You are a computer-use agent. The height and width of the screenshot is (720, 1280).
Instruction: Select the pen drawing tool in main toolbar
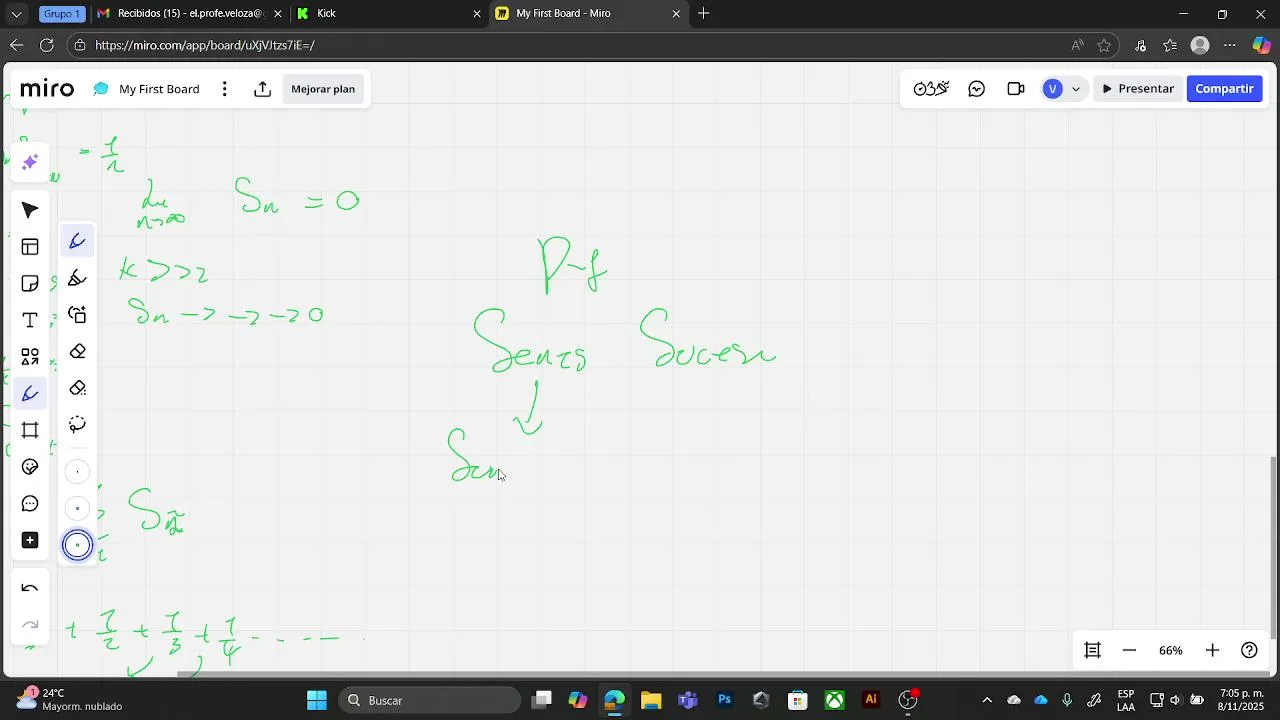(30, 394)
